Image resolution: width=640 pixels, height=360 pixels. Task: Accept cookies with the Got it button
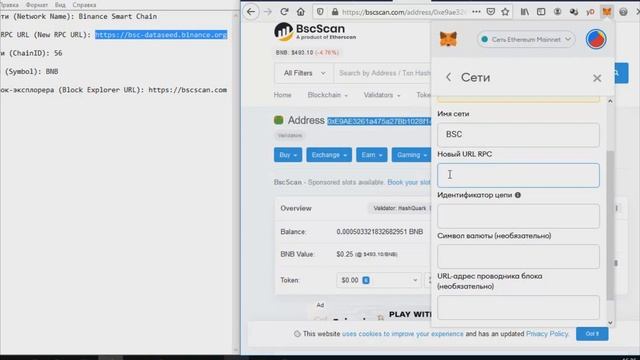[592, 334]
